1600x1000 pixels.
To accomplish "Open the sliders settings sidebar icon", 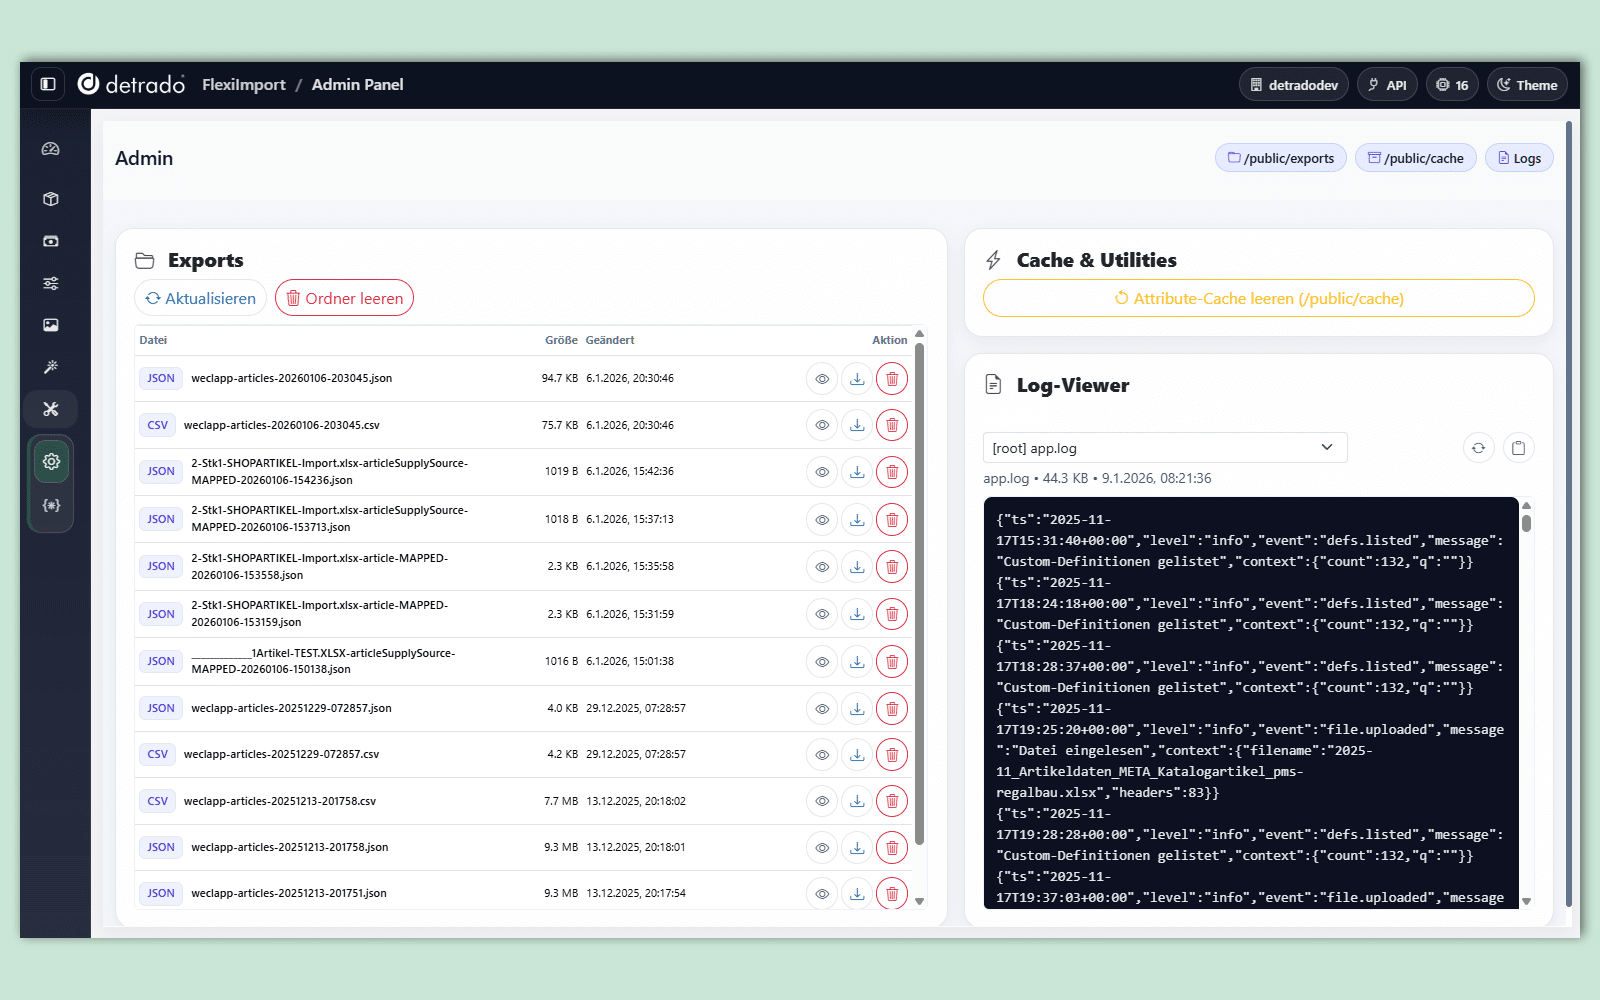I will 51,283.
